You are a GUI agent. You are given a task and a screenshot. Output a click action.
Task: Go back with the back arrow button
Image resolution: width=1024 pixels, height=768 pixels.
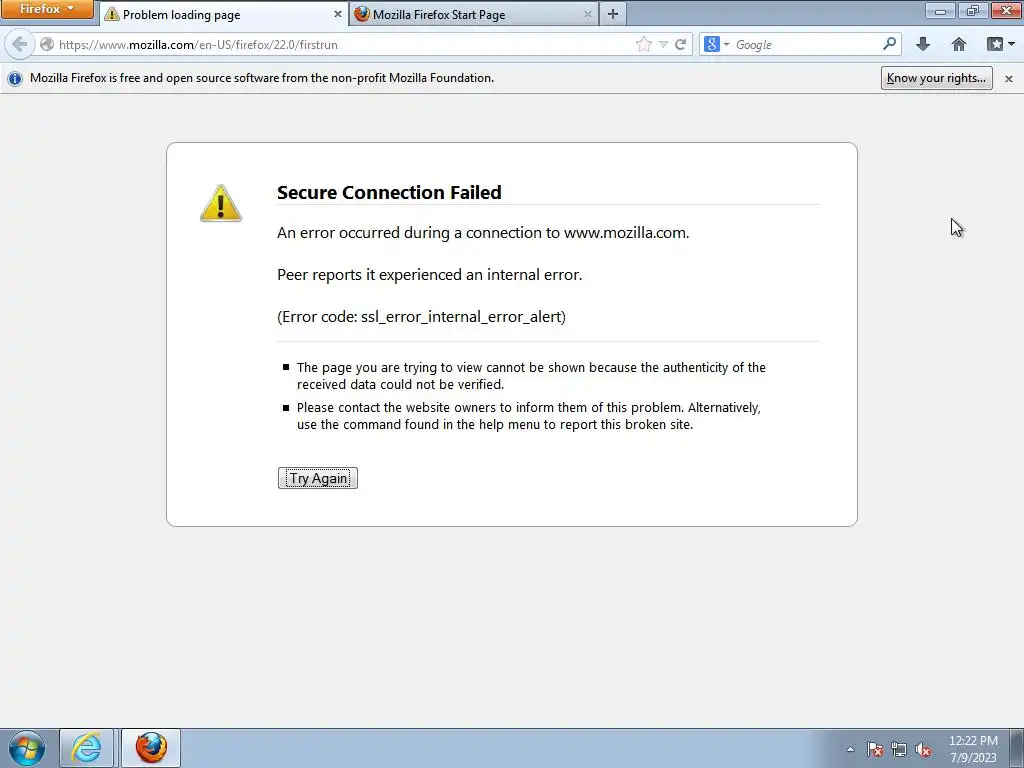(20, 44)
